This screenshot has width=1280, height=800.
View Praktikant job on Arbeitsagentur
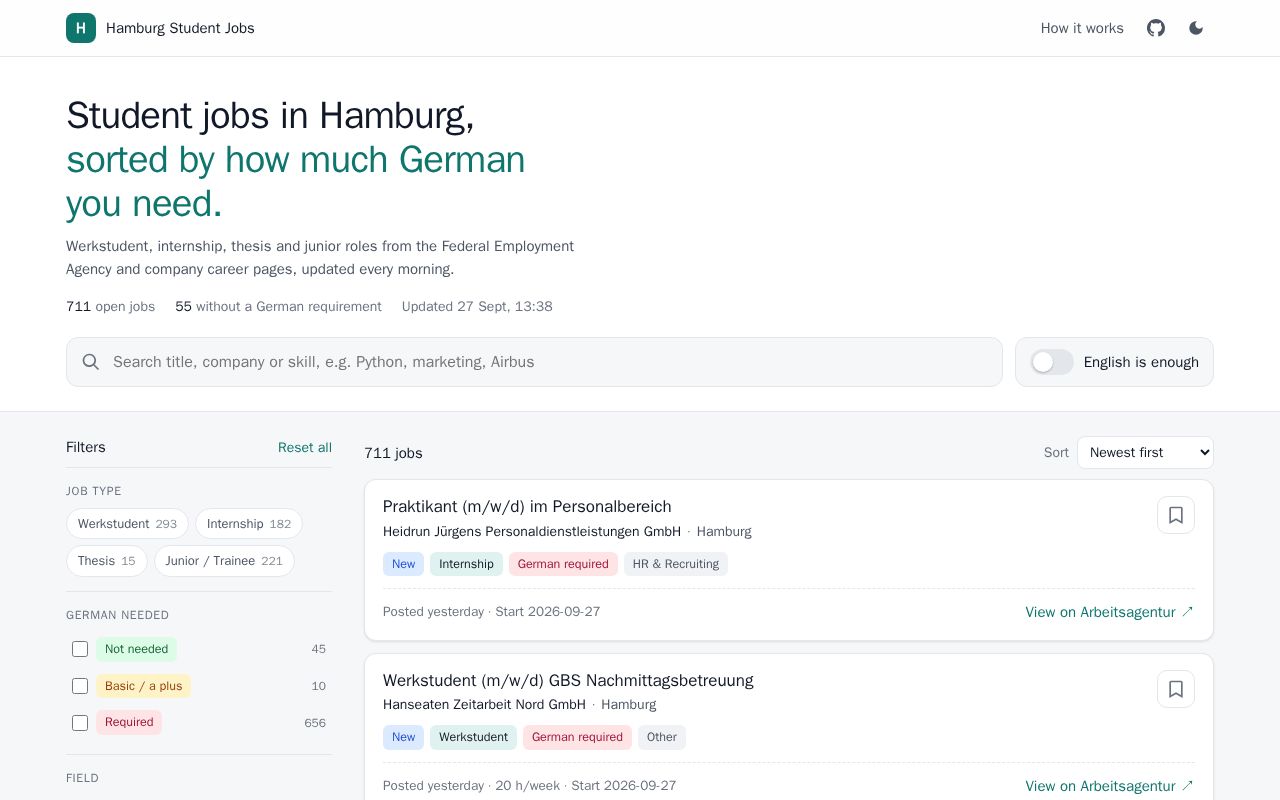point(1109,612)
